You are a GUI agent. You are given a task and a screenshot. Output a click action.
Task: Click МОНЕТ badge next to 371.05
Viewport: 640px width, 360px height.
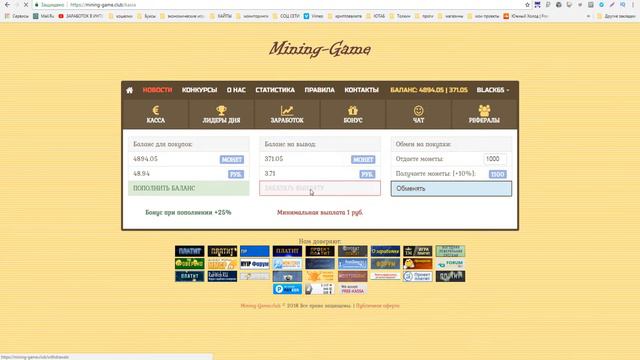tap(363, 160)
